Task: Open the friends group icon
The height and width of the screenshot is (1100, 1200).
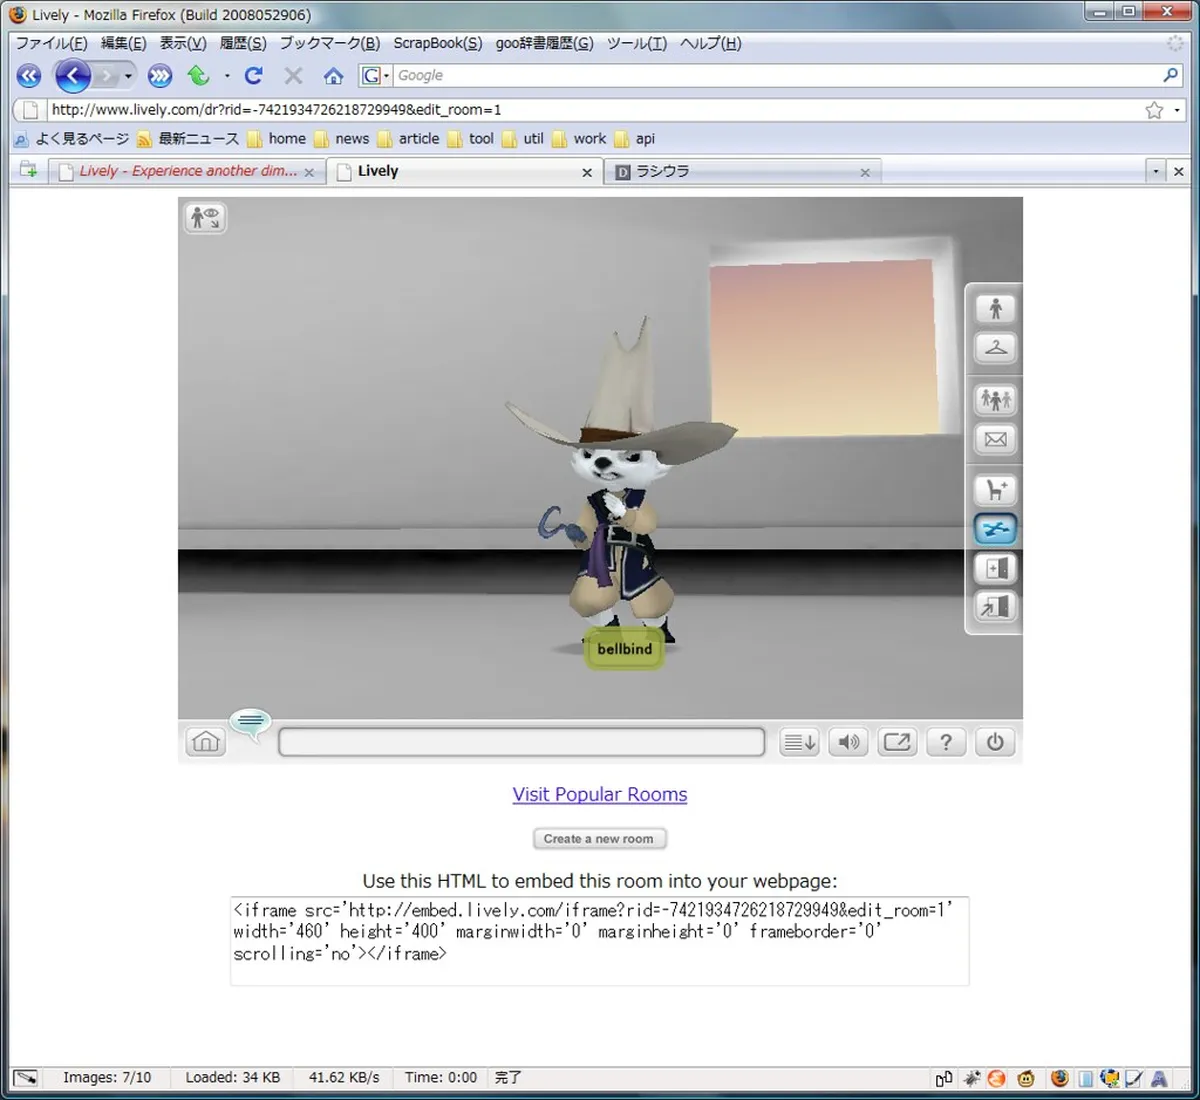Action: [x=995, y=400]
